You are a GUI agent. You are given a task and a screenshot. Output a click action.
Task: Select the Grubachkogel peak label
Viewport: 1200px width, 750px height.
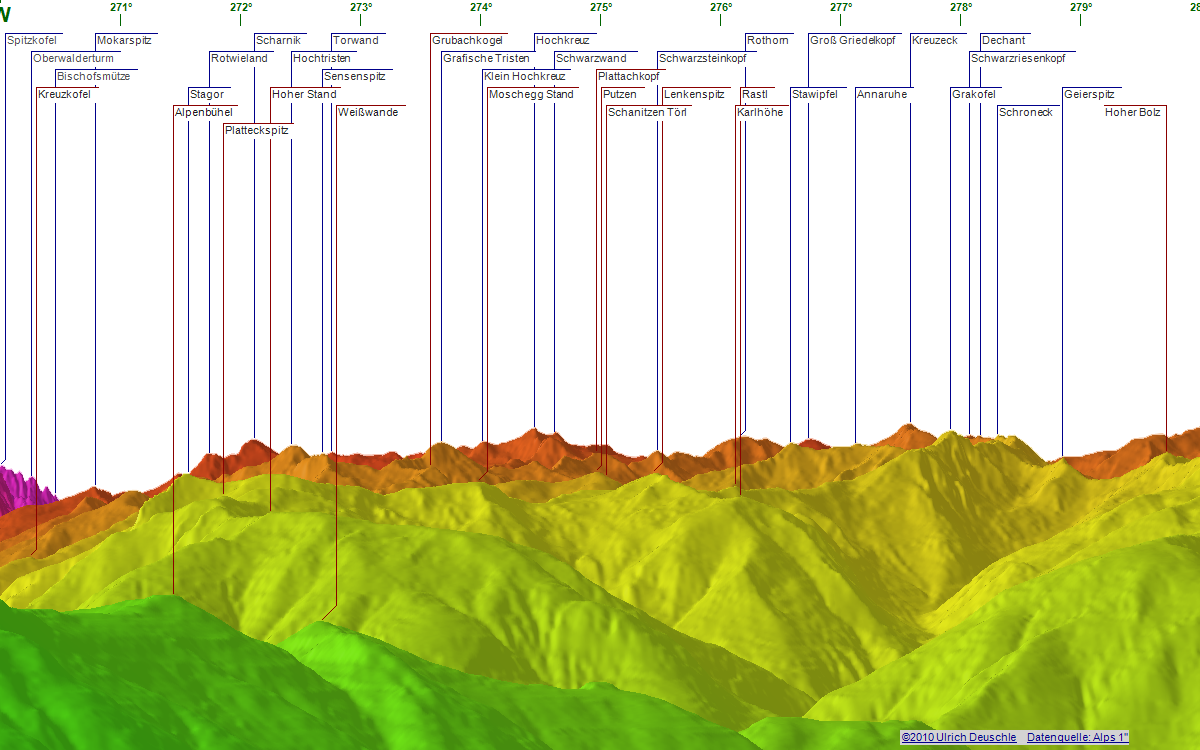coord(467,41)
